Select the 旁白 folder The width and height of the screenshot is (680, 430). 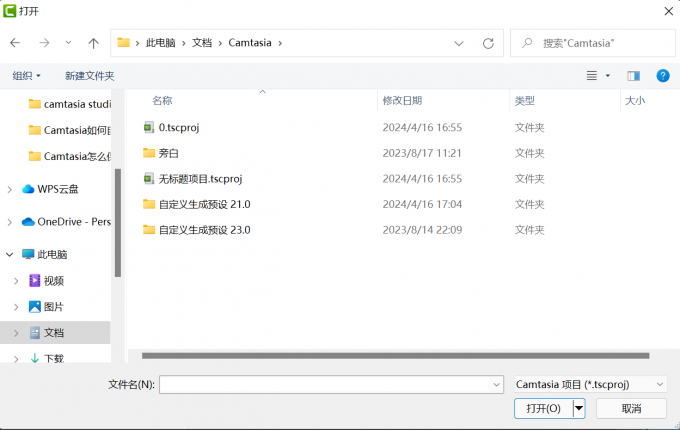[x=168, y=153]
